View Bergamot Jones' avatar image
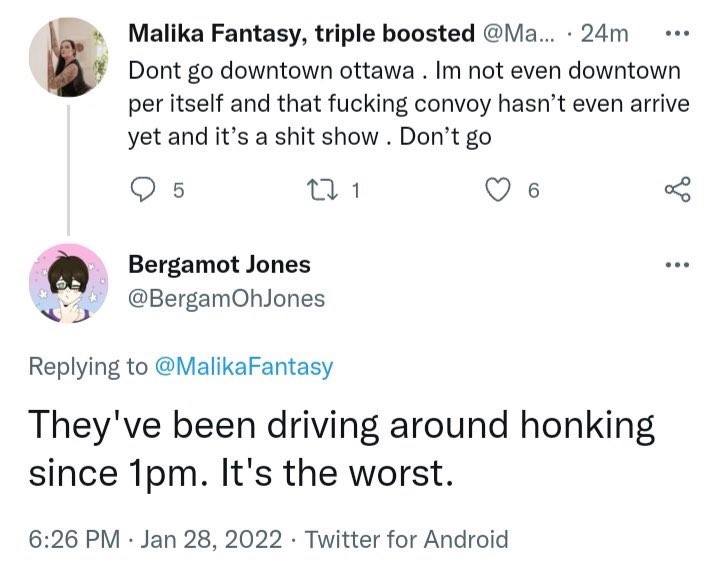Viewport: 717px width, 574px height. pyautogui.click(x=68, y=282)
